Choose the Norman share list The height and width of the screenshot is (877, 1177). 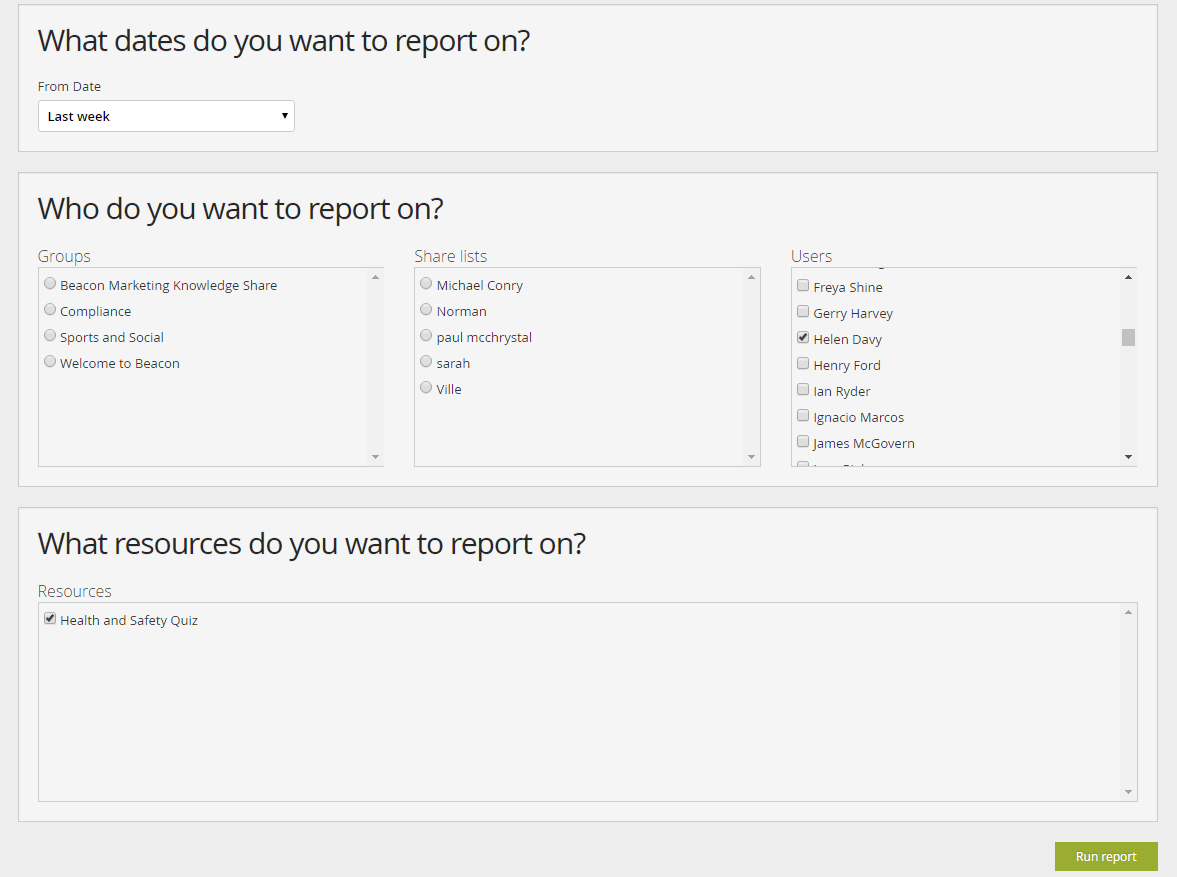[x=427, y=310]
